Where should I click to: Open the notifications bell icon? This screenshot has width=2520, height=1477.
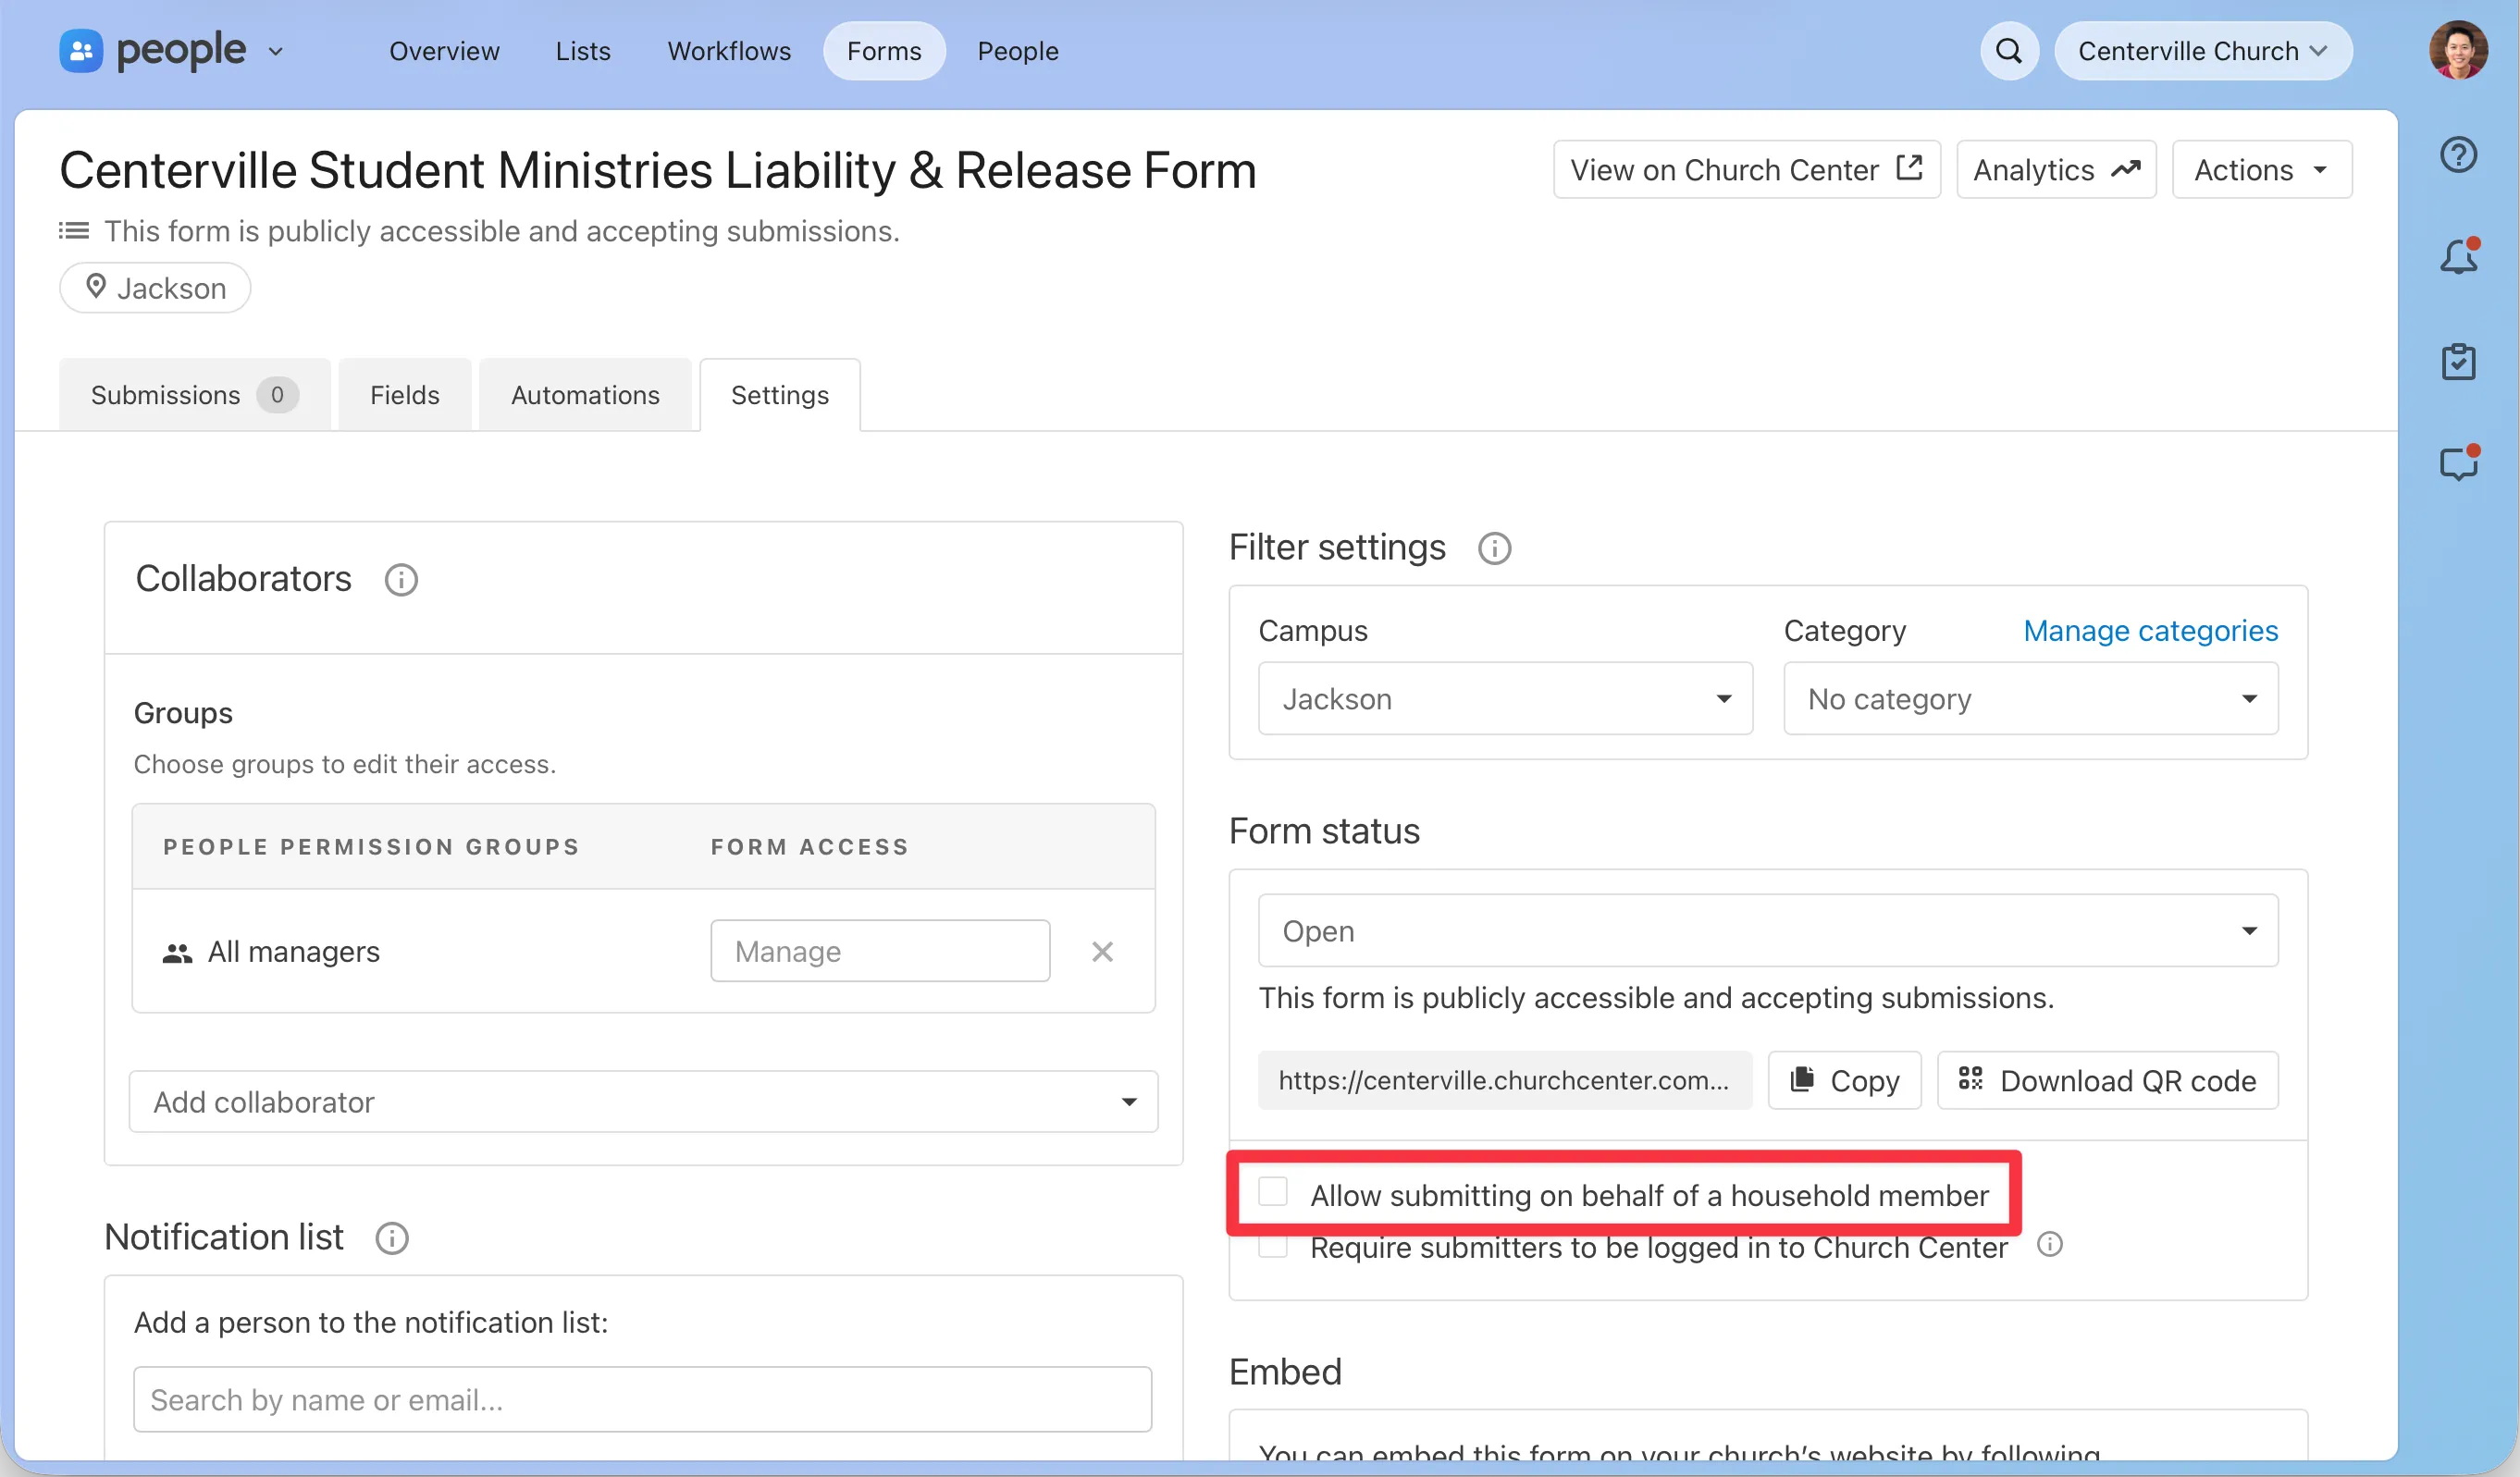2458,258
